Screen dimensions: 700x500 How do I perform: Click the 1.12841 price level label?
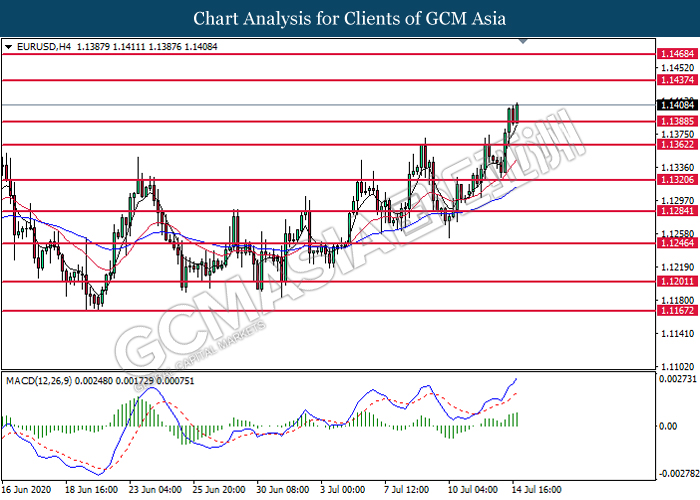tap(677, 211)
